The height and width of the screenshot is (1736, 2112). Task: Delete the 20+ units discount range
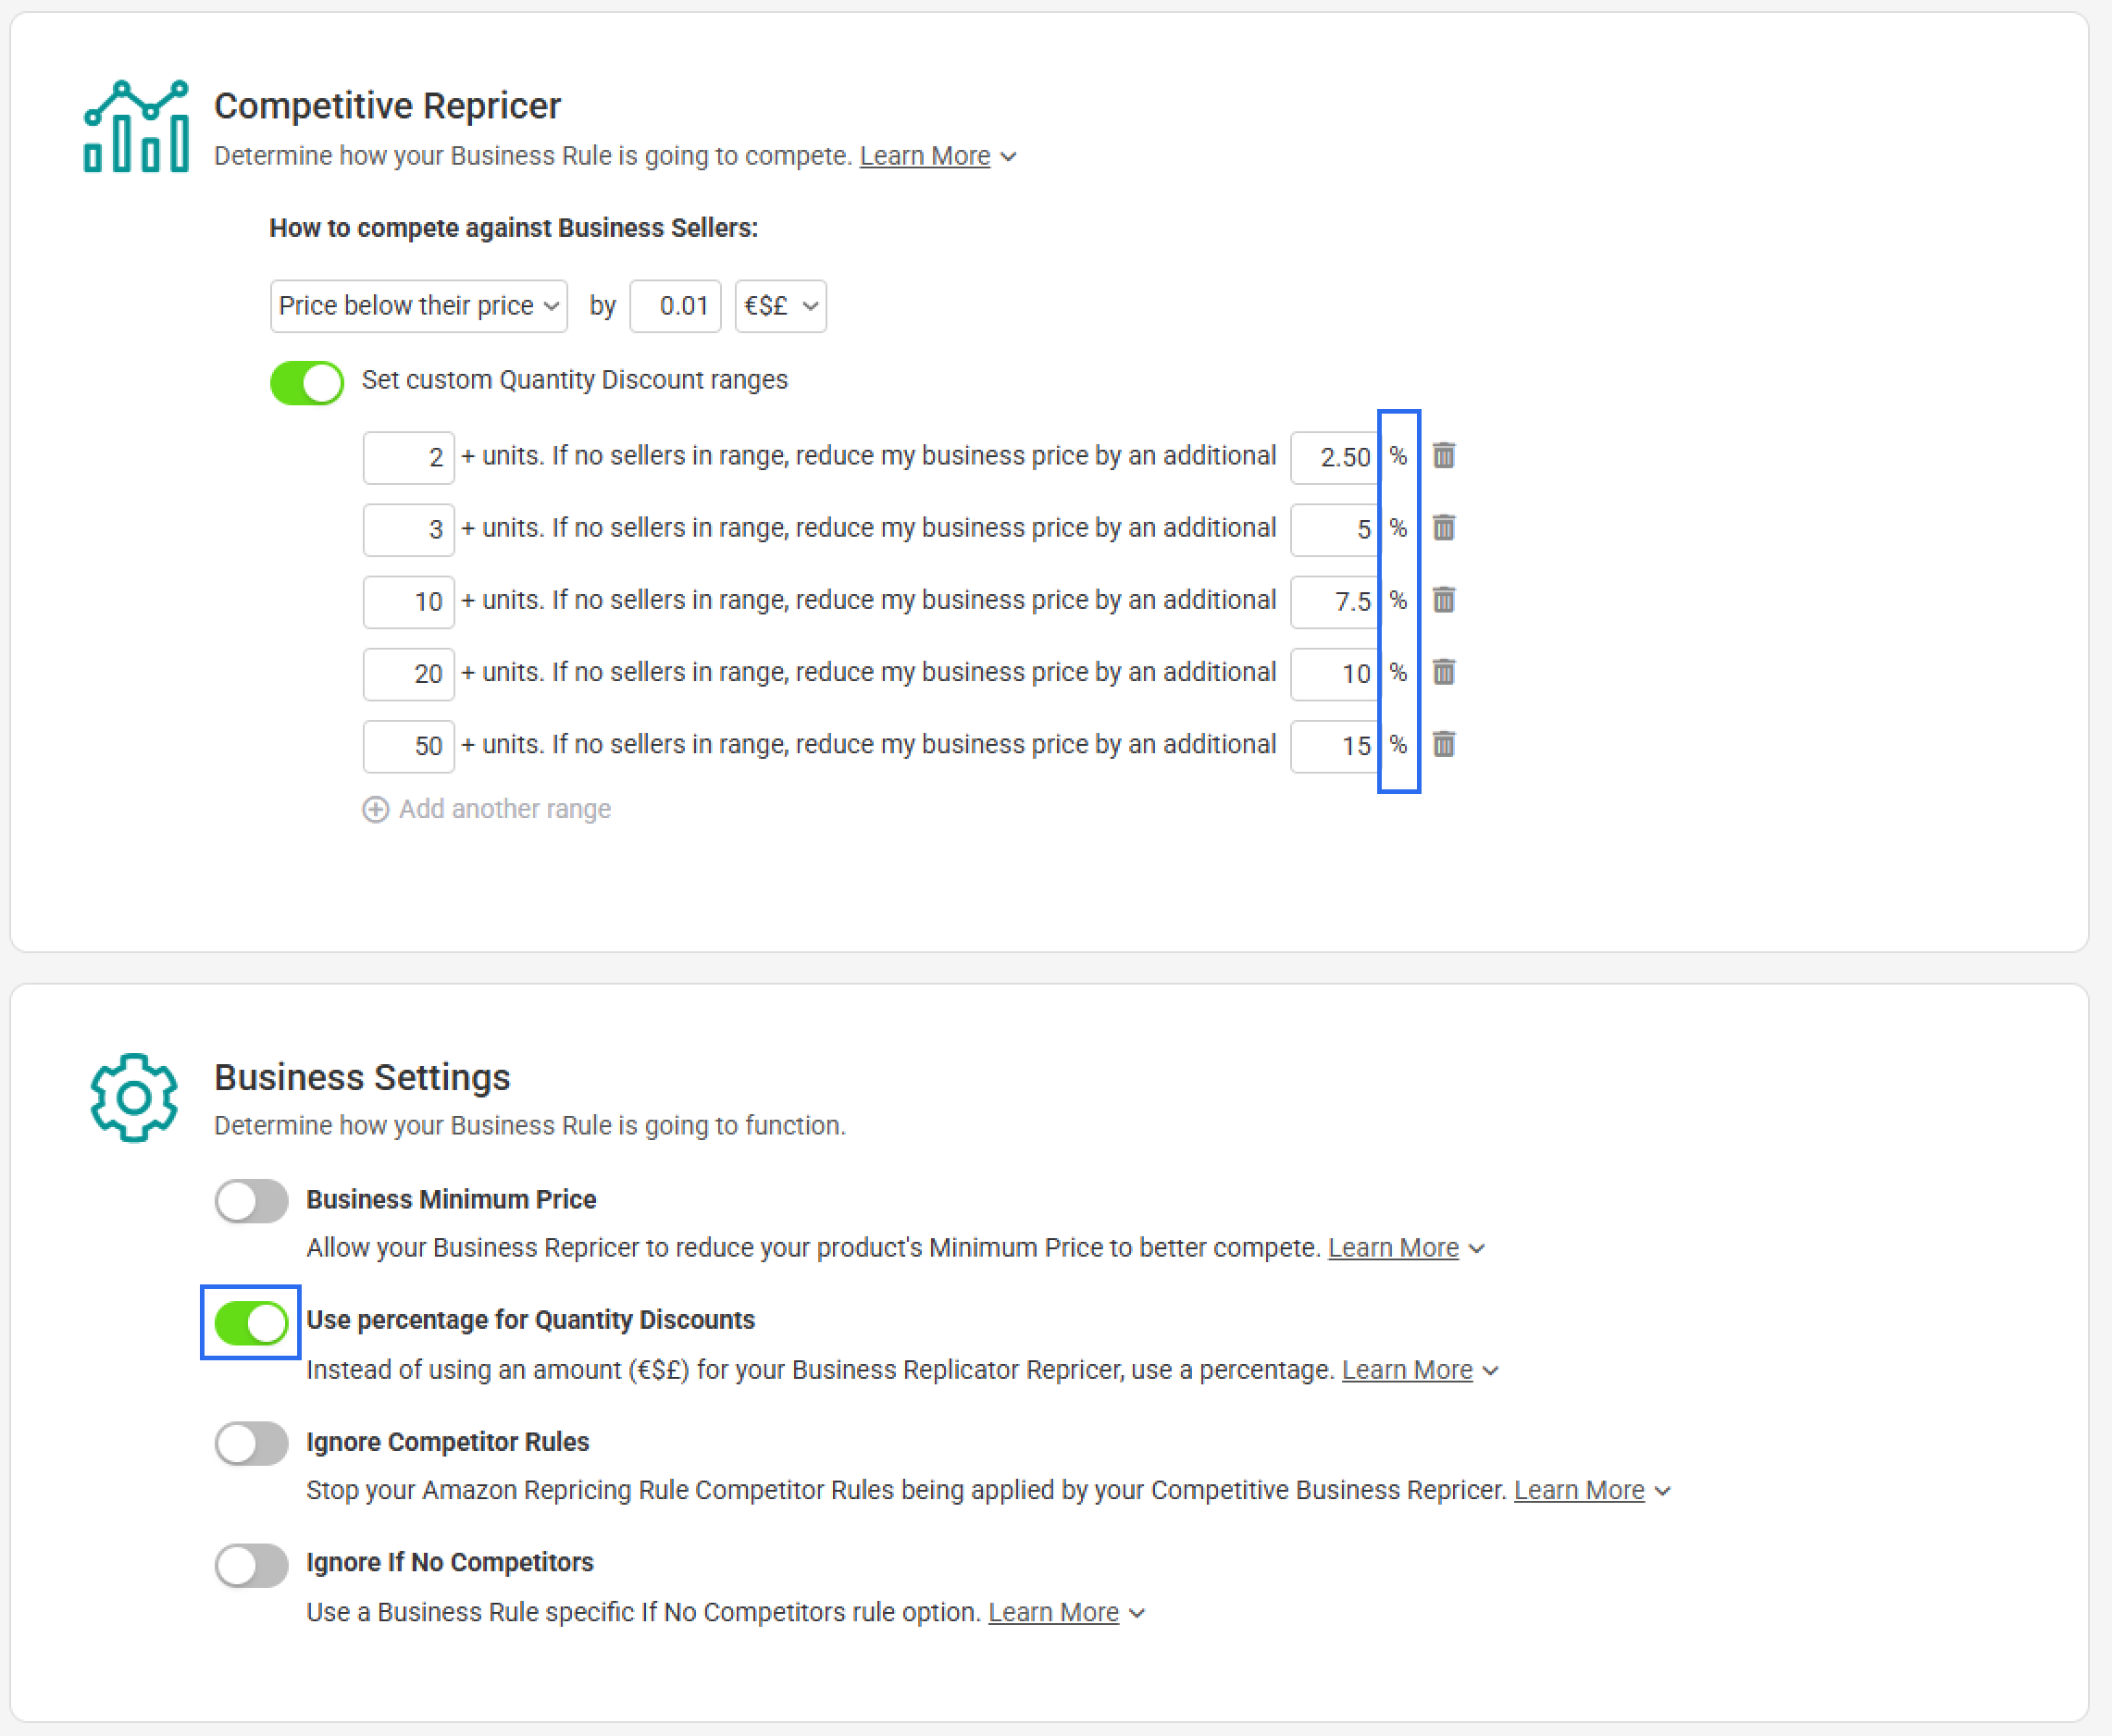[1443, 672]
